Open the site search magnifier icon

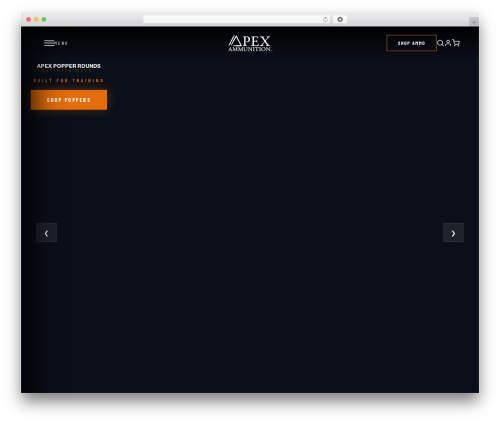pos(440,43)
